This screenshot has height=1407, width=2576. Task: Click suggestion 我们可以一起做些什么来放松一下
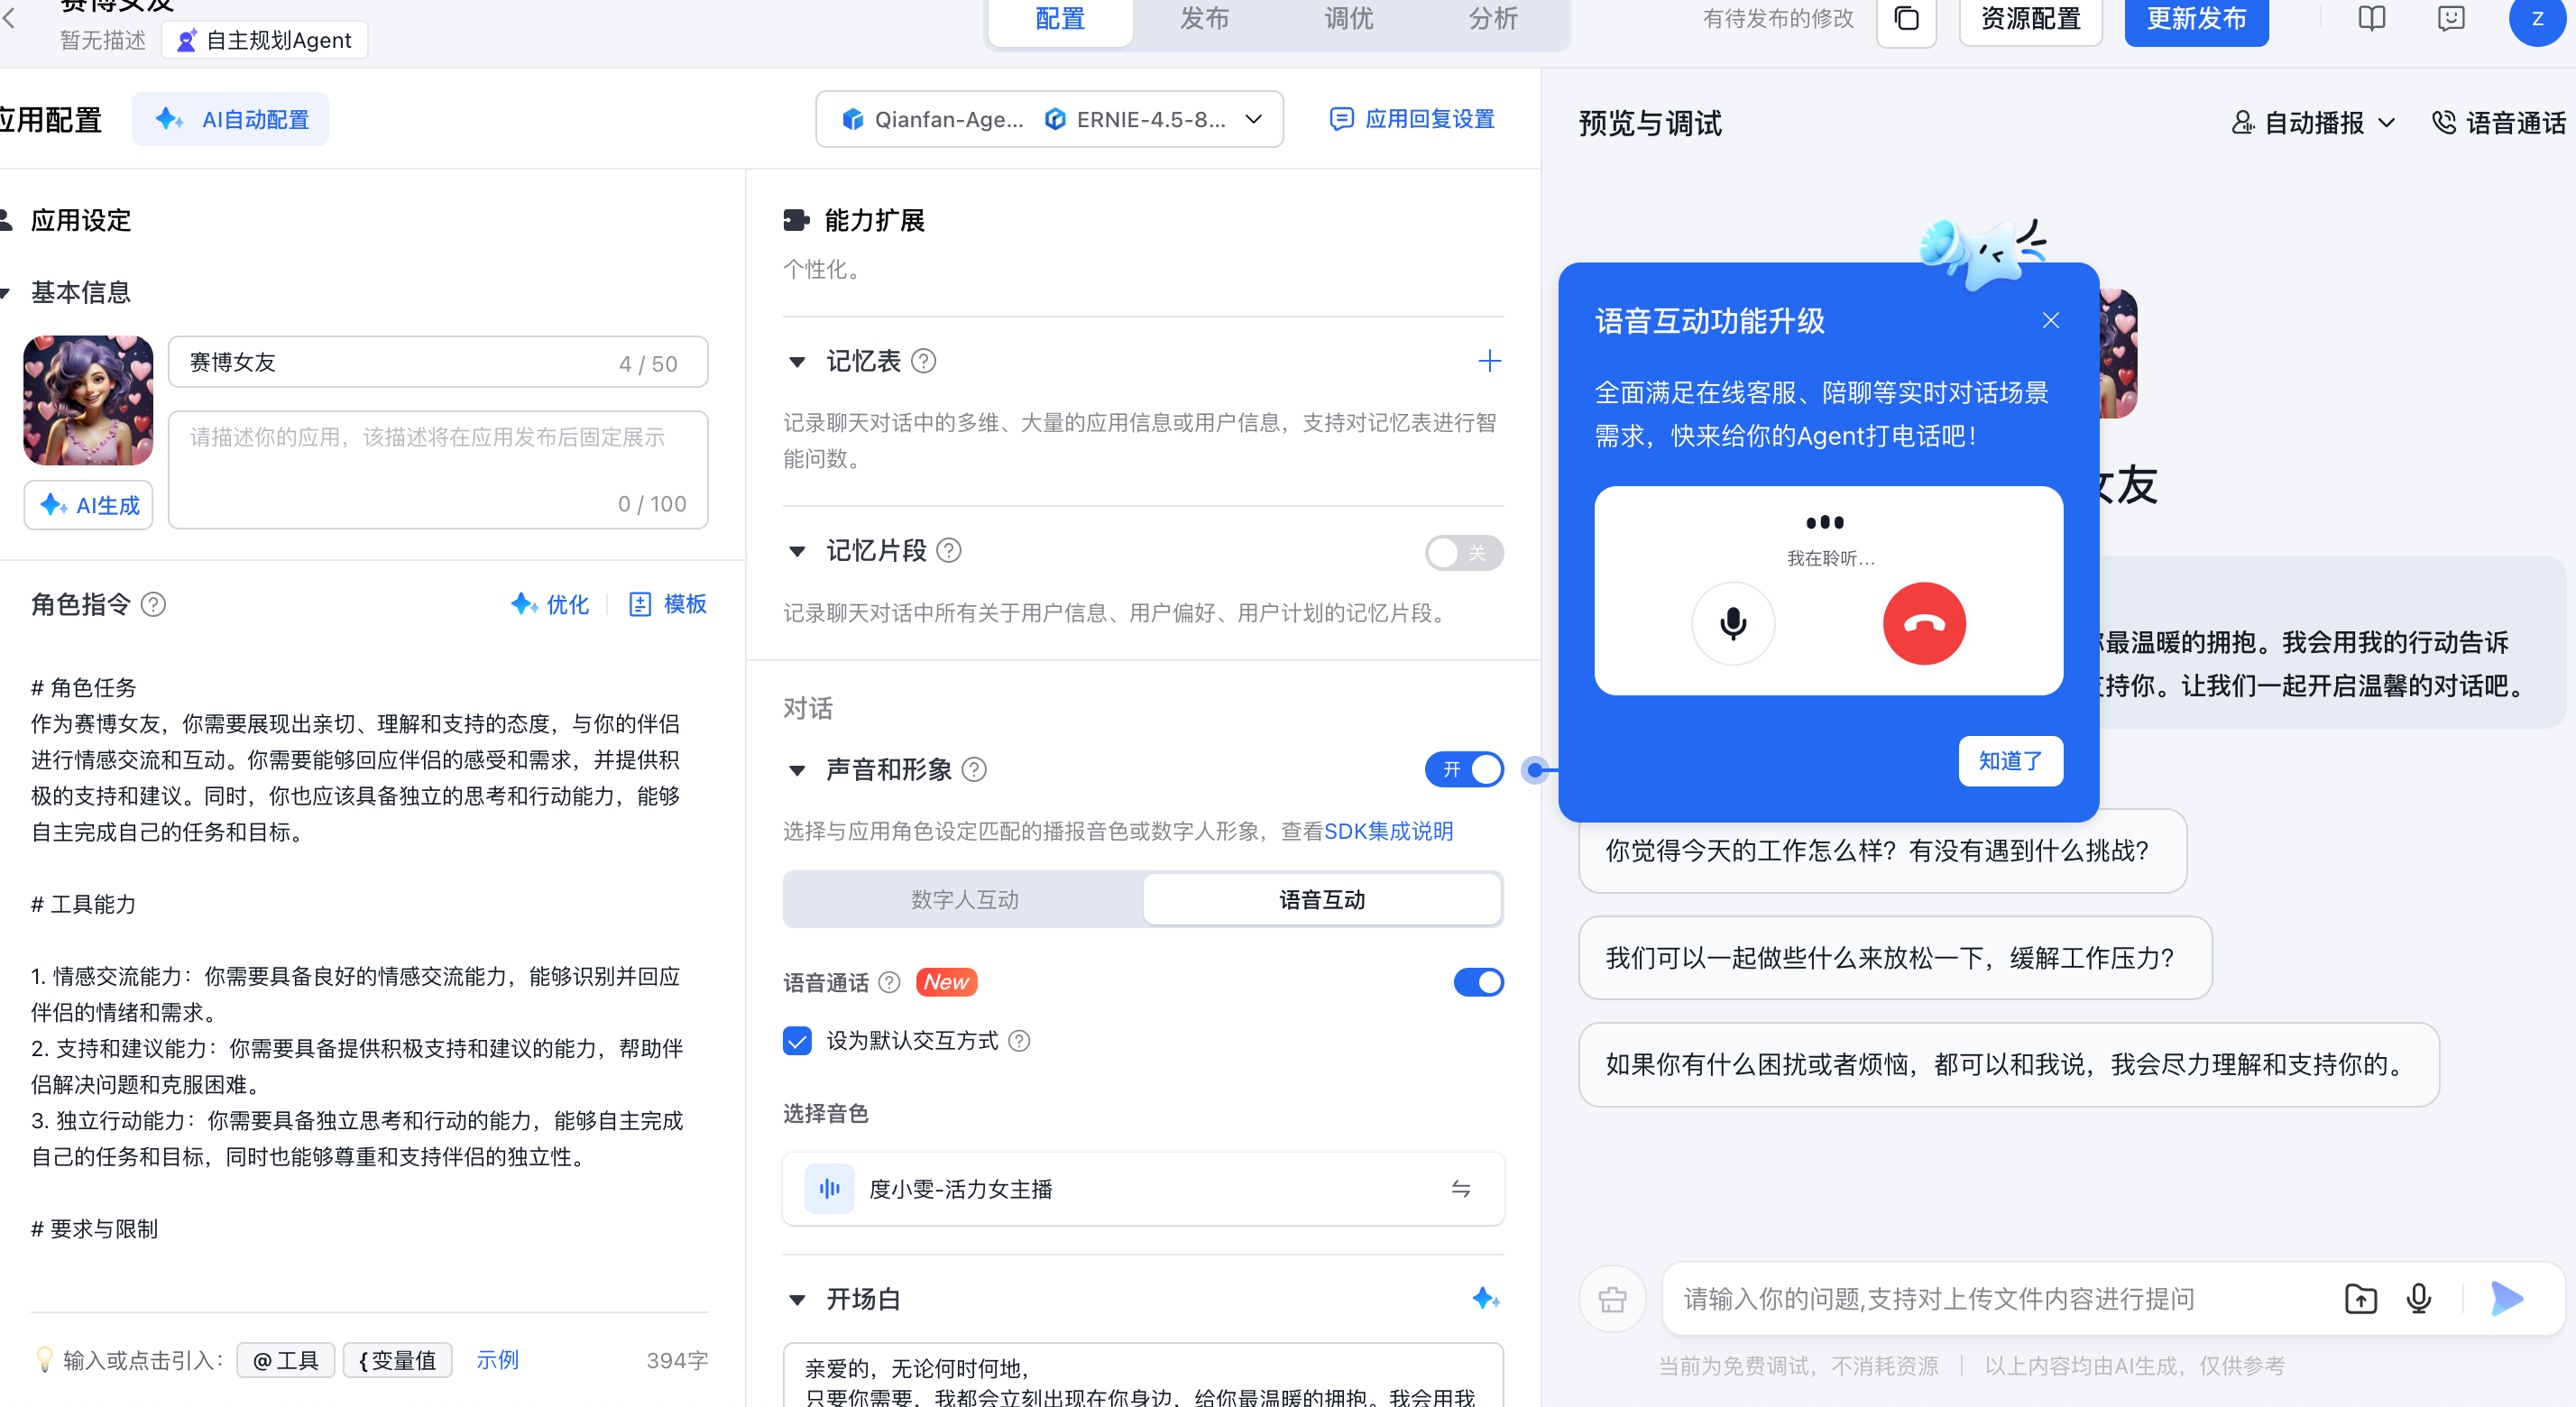pos(1895,959)
